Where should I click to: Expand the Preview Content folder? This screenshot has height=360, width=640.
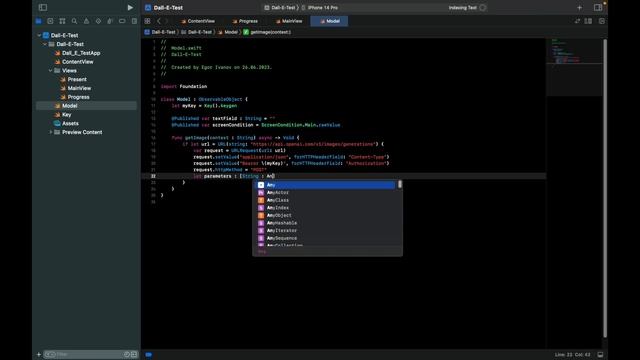pyautogui.click(x=51, y=132)
